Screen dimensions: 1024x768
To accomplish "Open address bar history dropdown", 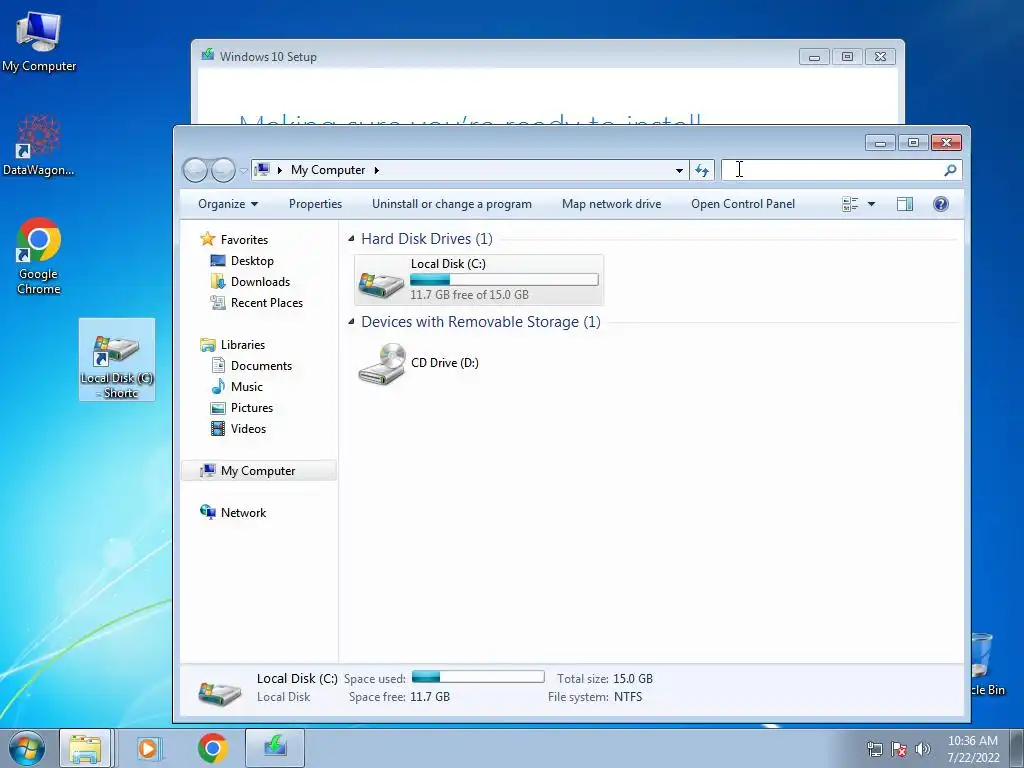I will coord(679,170).
